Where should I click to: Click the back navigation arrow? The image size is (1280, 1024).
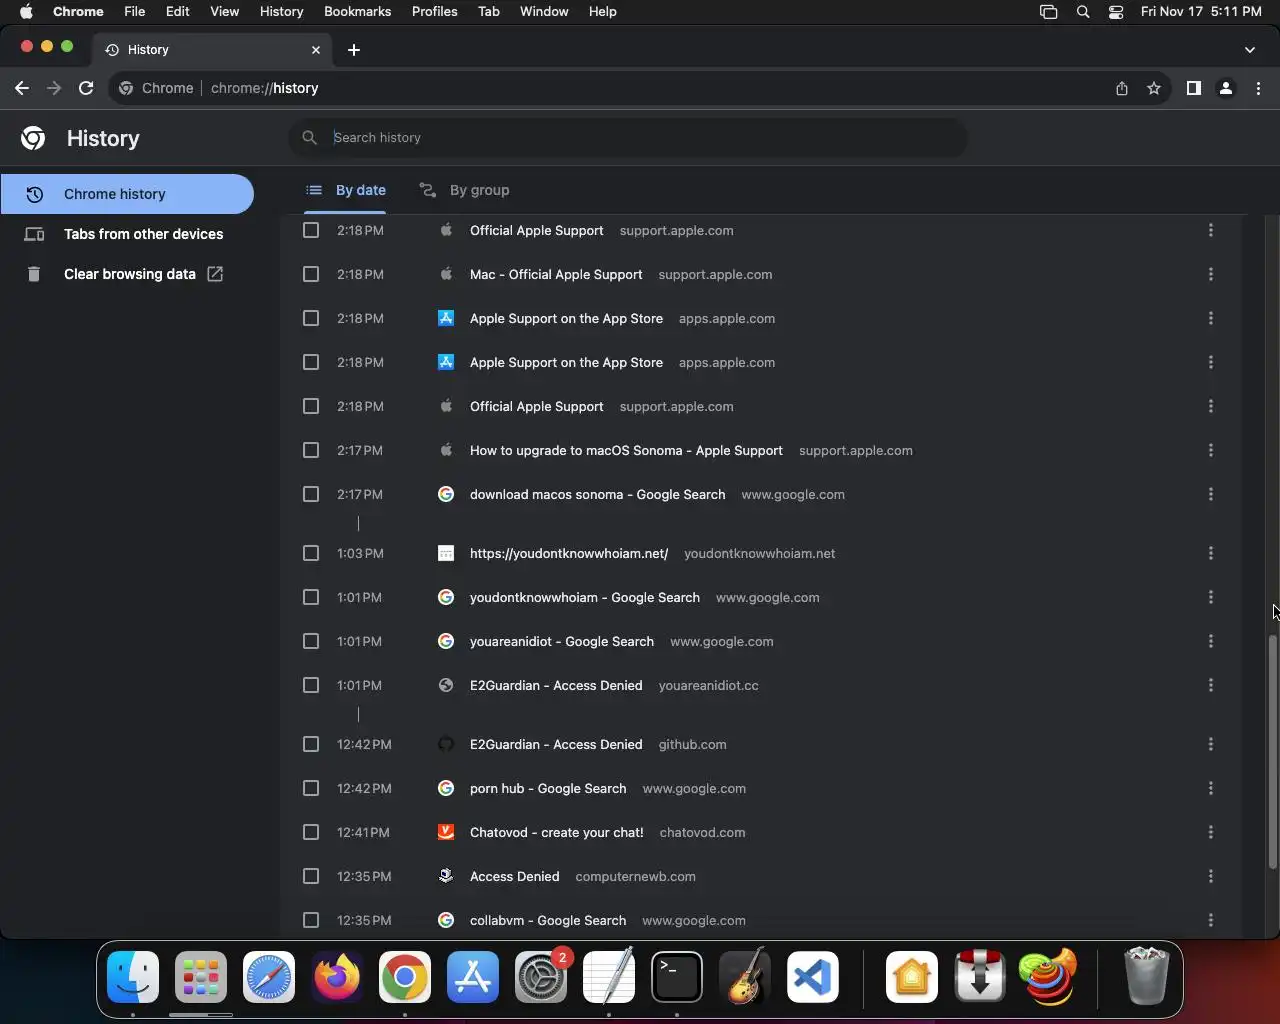[x=22, y=88]
